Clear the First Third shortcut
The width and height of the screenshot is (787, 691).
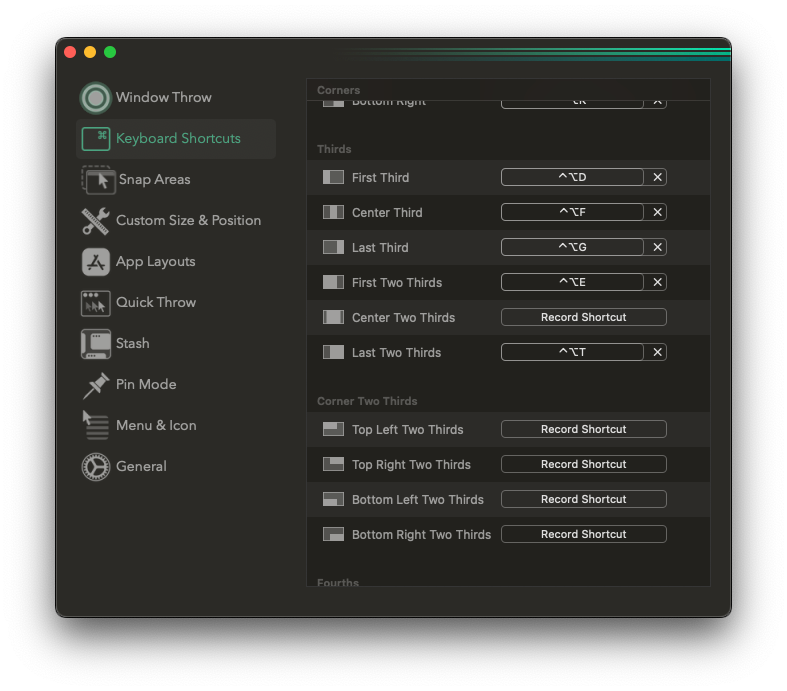pyautogui.click(x=657, y=177)
